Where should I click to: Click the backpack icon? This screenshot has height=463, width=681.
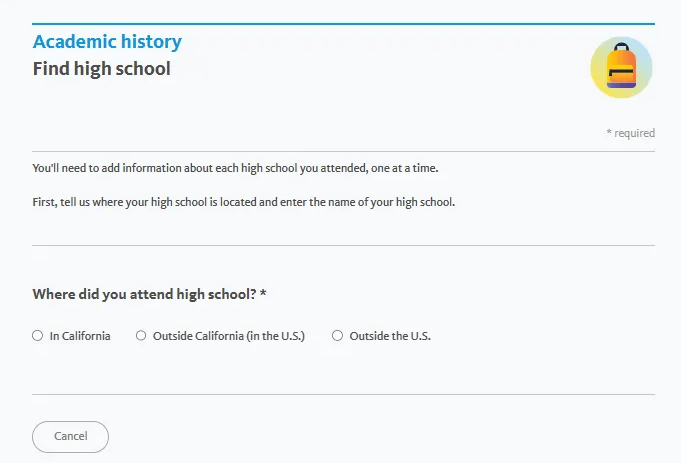pyautogui.click(x=621, y=68)
